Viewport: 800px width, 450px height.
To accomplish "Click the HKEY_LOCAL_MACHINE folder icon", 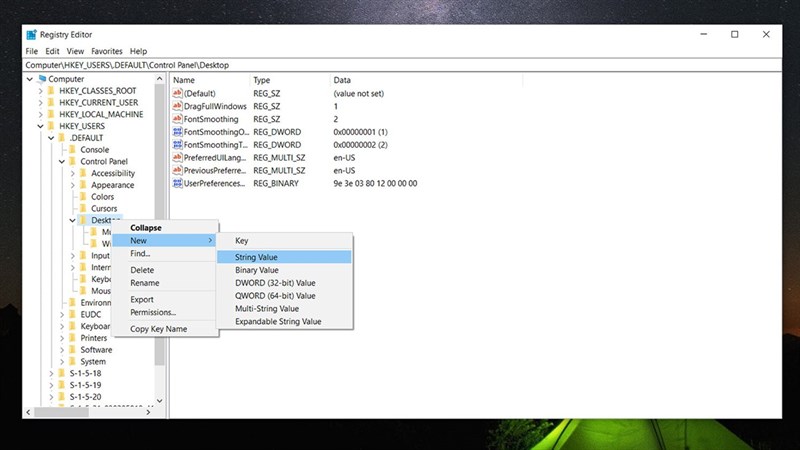I will pos(51,114).
